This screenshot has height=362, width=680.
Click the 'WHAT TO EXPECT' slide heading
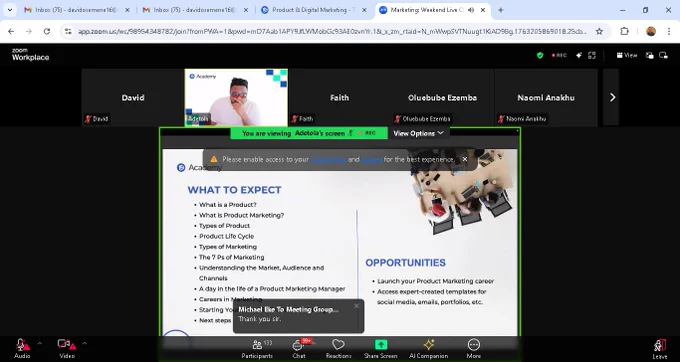point(235,190)
